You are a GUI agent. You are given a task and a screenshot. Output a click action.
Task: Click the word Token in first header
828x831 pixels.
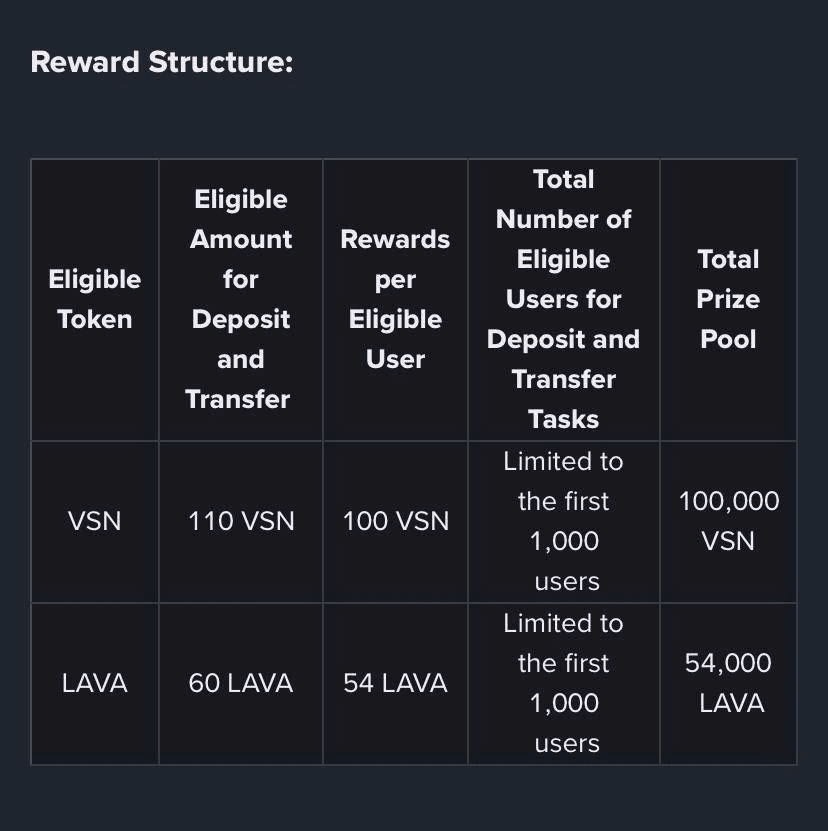coord(94,319)
